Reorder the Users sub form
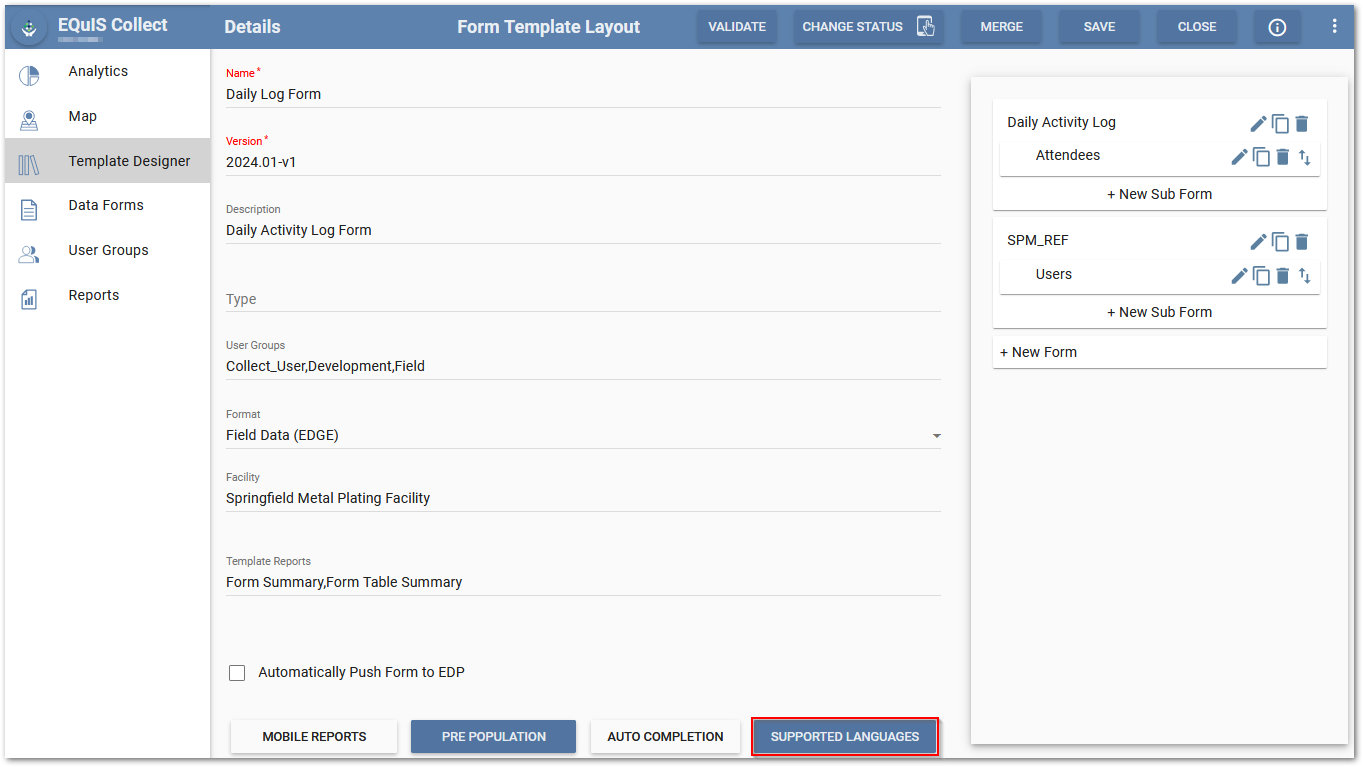 (1304, 276)
